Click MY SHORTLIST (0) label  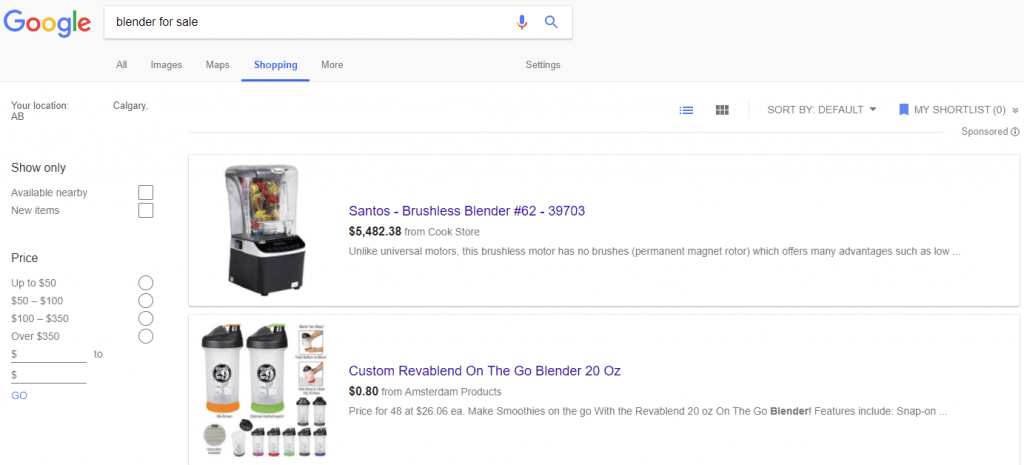959,110
